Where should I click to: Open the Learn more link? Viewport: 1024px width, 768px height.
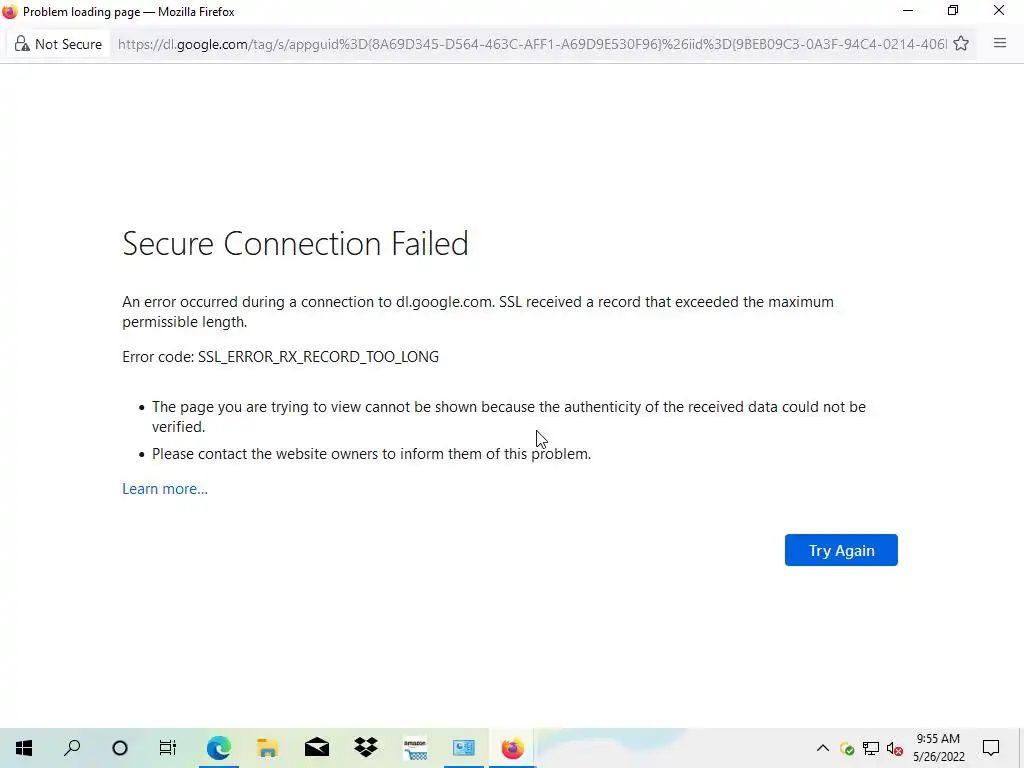165,489
